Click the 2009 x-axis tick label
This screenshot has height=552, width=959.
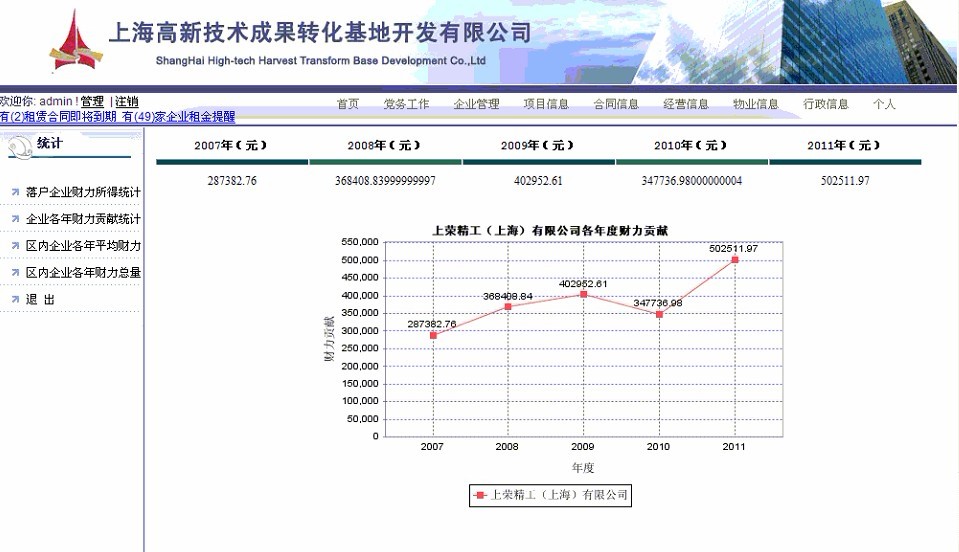click(582, 447)
